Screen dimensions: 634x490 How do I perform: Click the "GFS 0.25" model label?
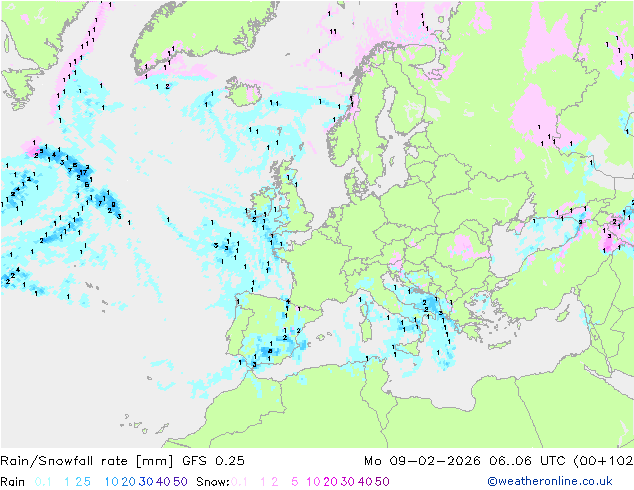(x=213, y=461)
